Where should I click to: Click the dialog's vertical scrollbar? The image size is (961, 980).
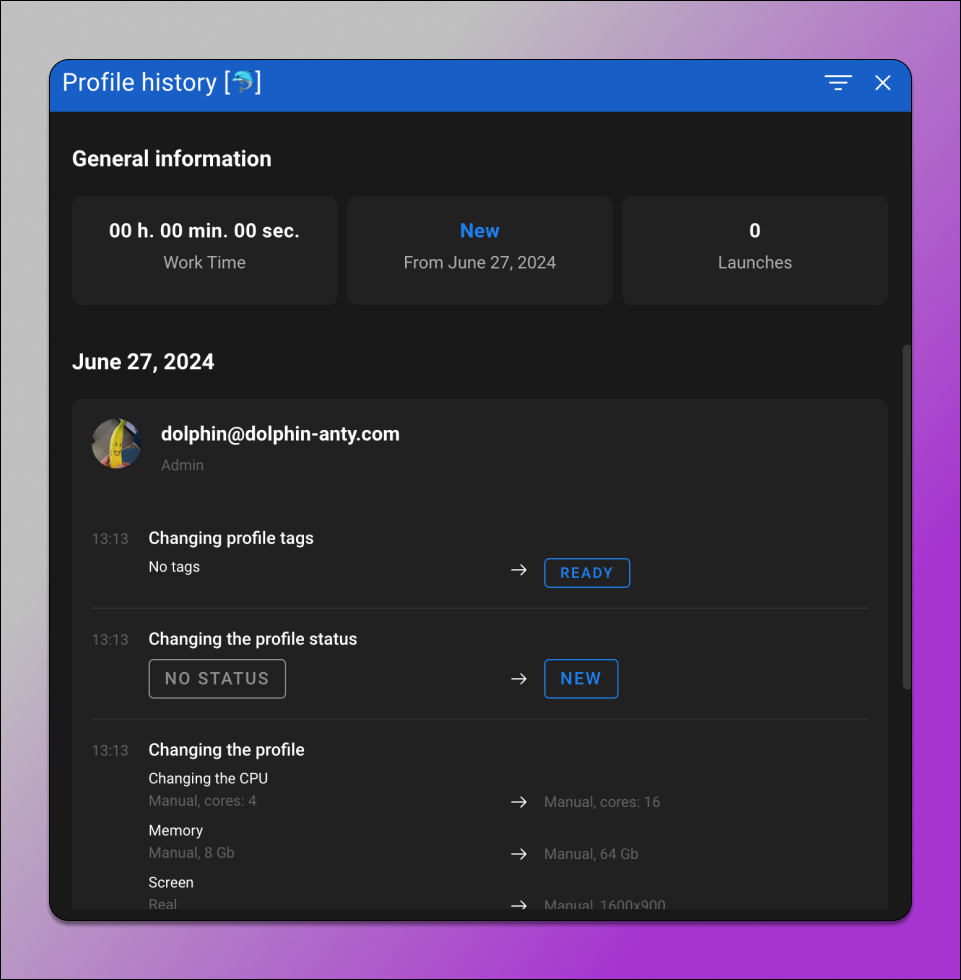[x=906, y=516]
